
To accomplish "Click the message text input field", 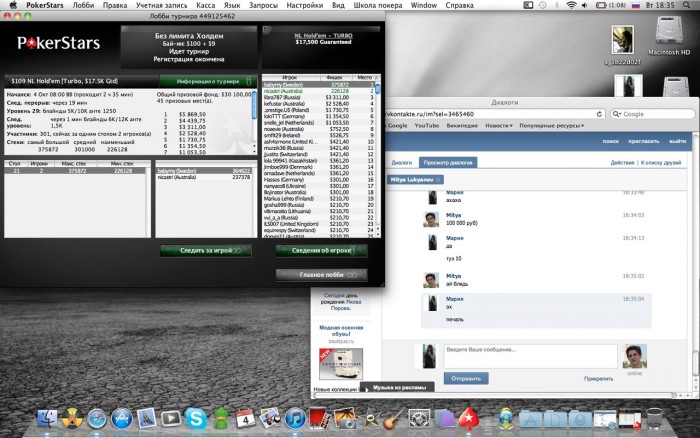I will (530, 356).
